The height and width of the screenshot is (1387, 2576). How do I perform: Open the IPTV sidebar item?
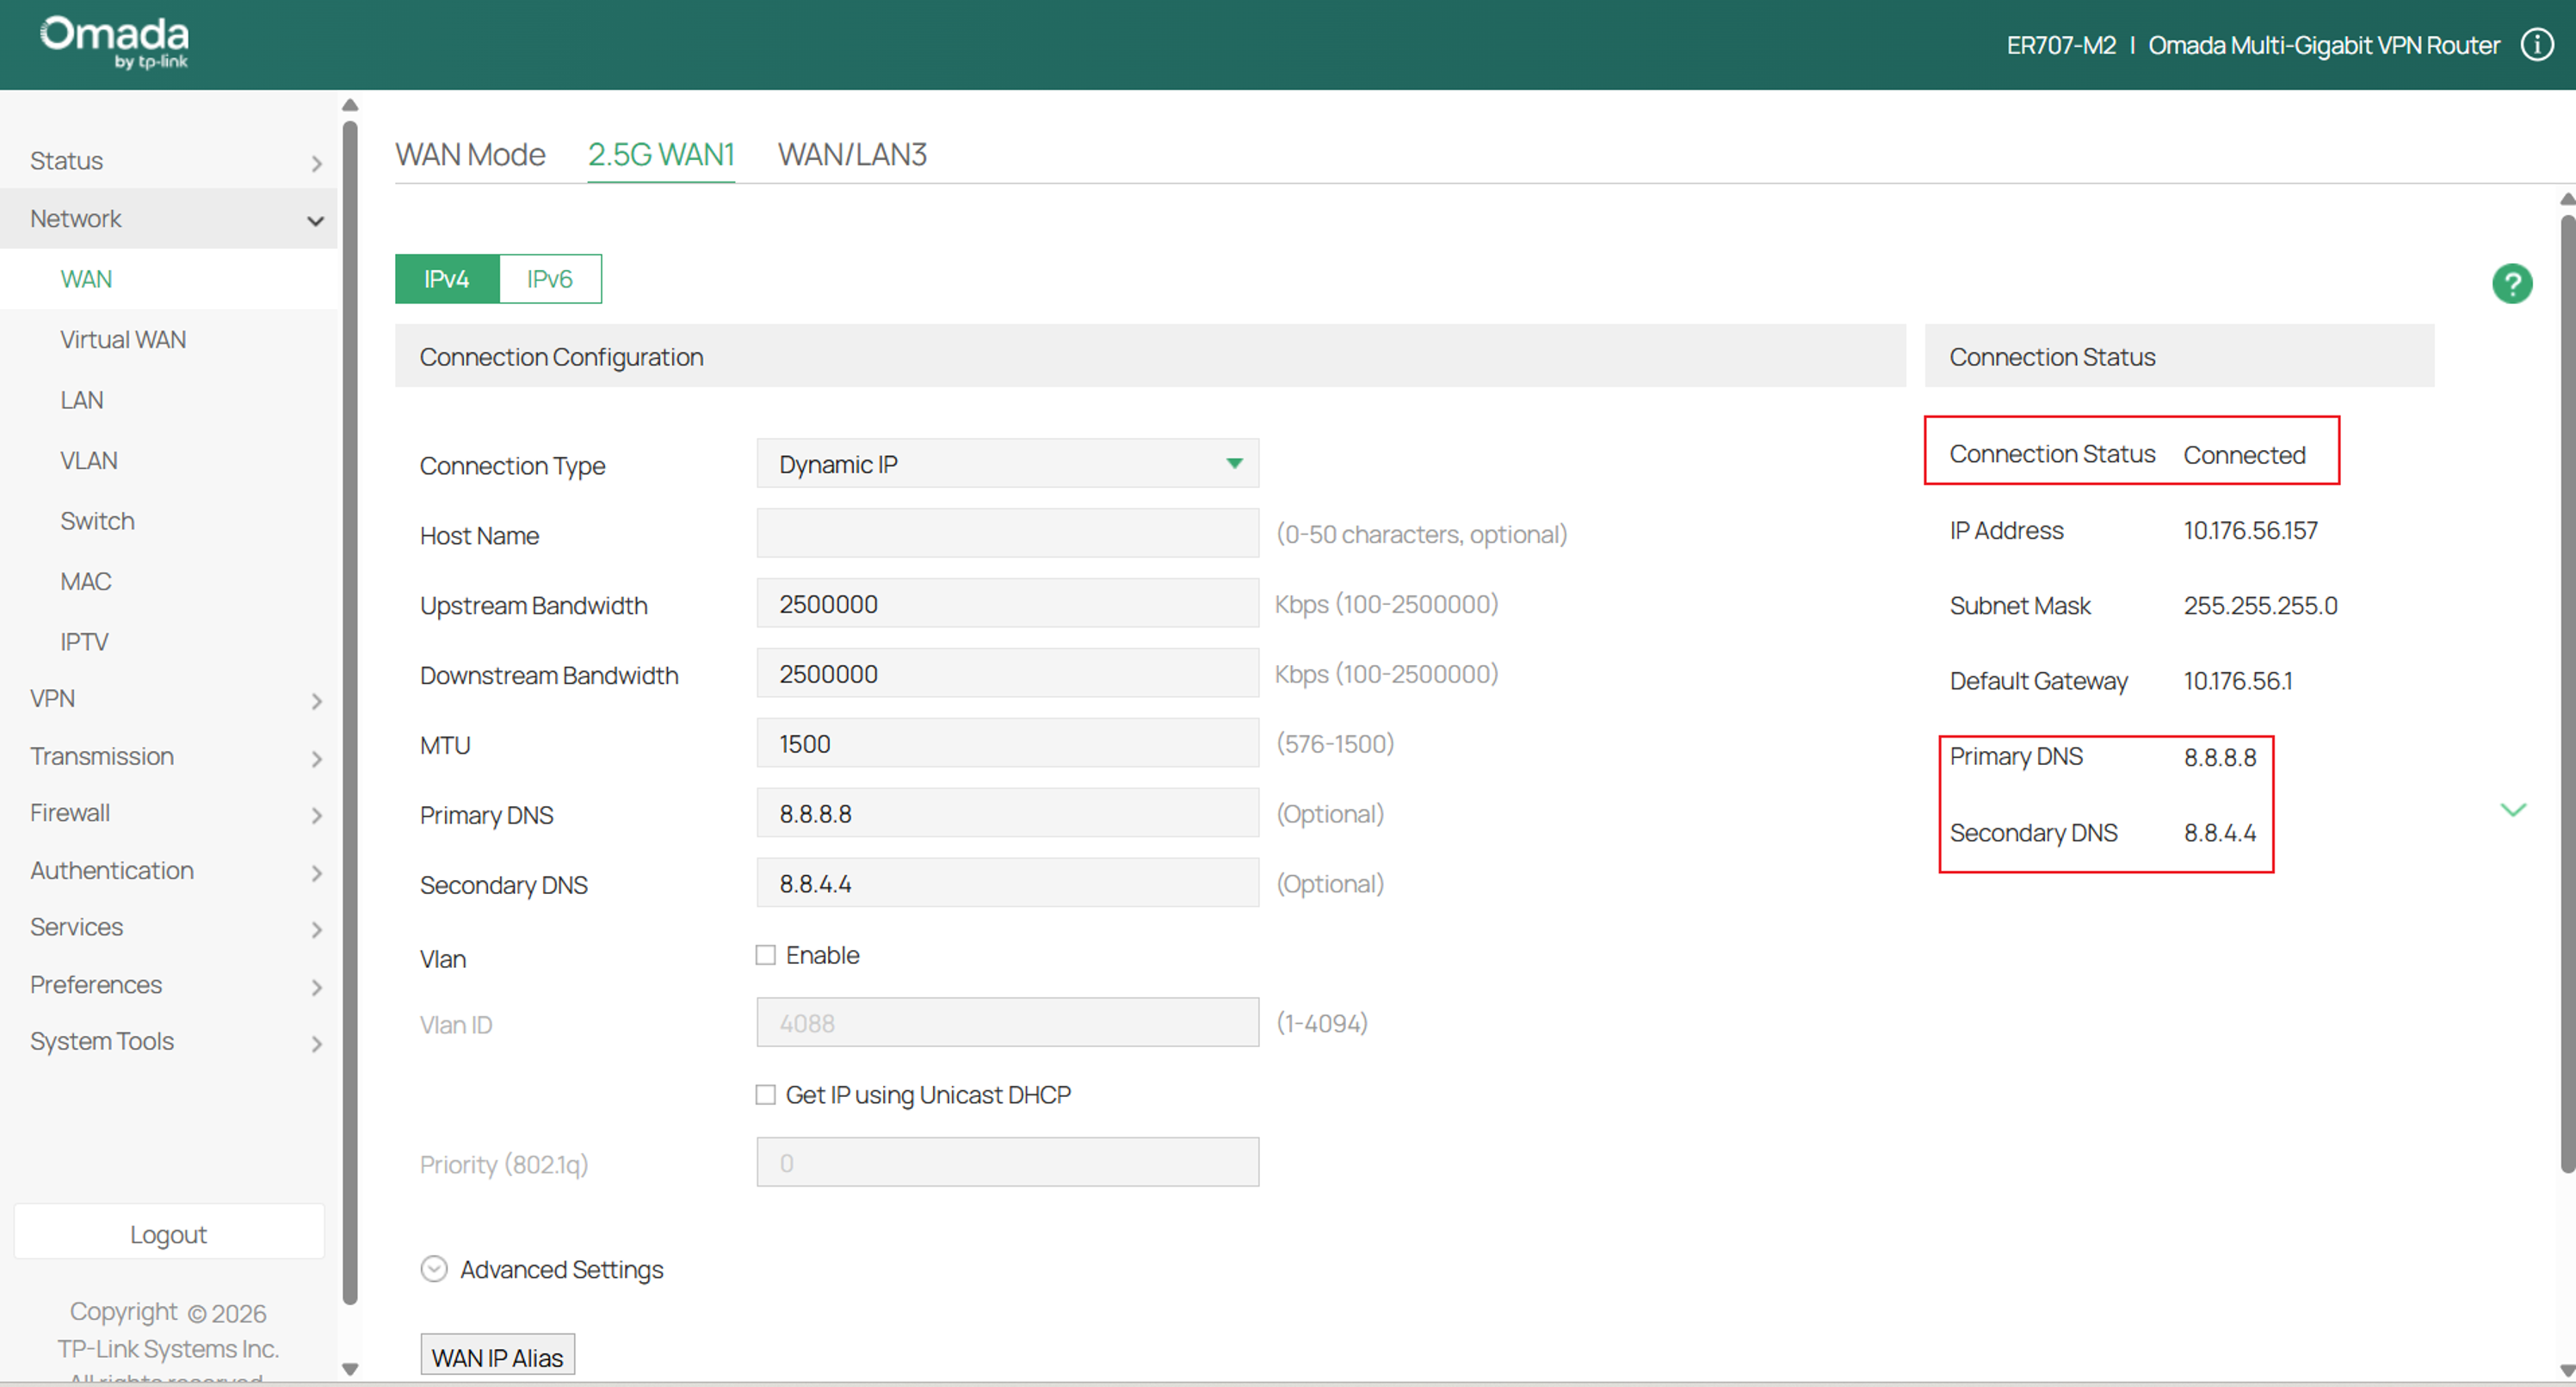169,642
